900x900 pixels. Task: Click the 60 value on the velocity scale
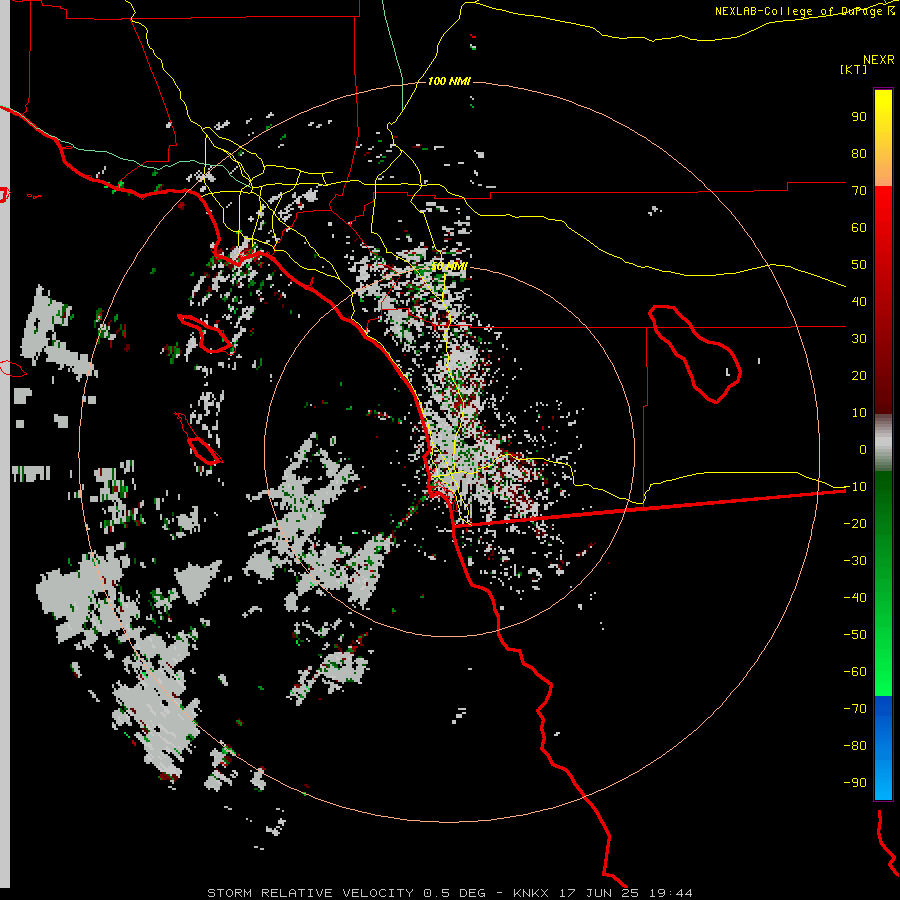click(859, 228)
